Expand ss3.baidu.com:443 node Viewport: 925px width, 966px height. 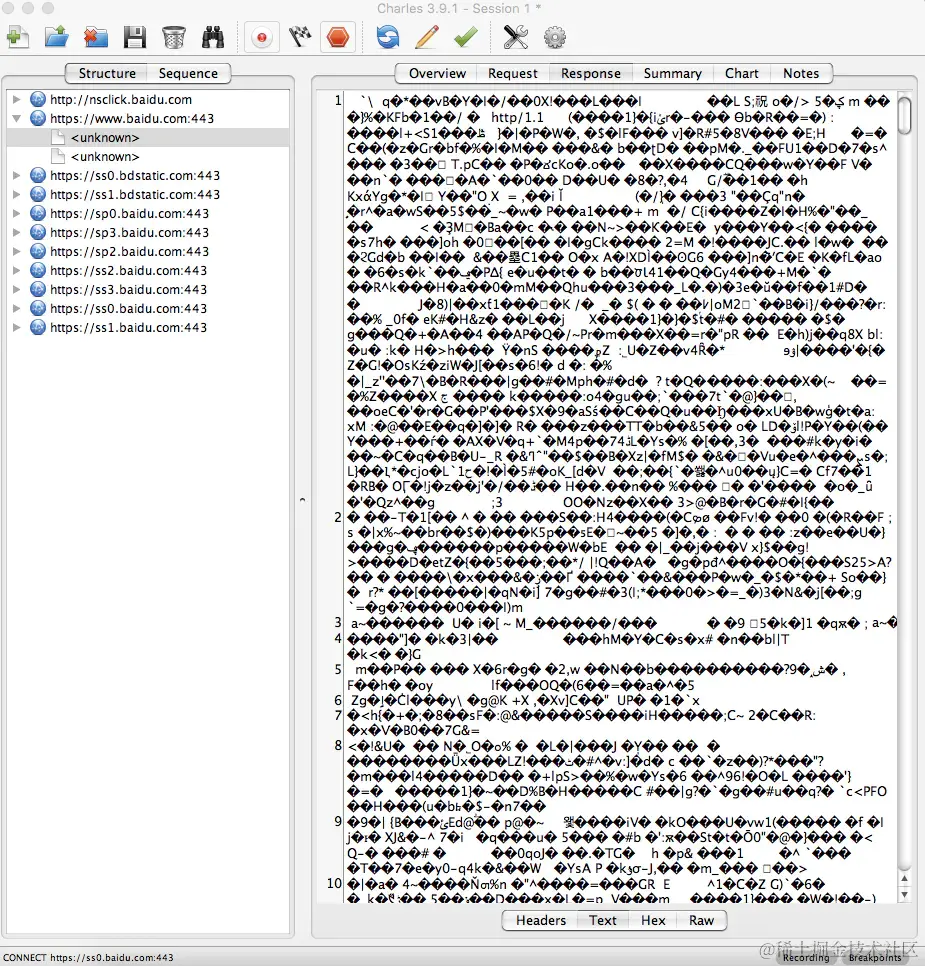click(x=17, y=290)
